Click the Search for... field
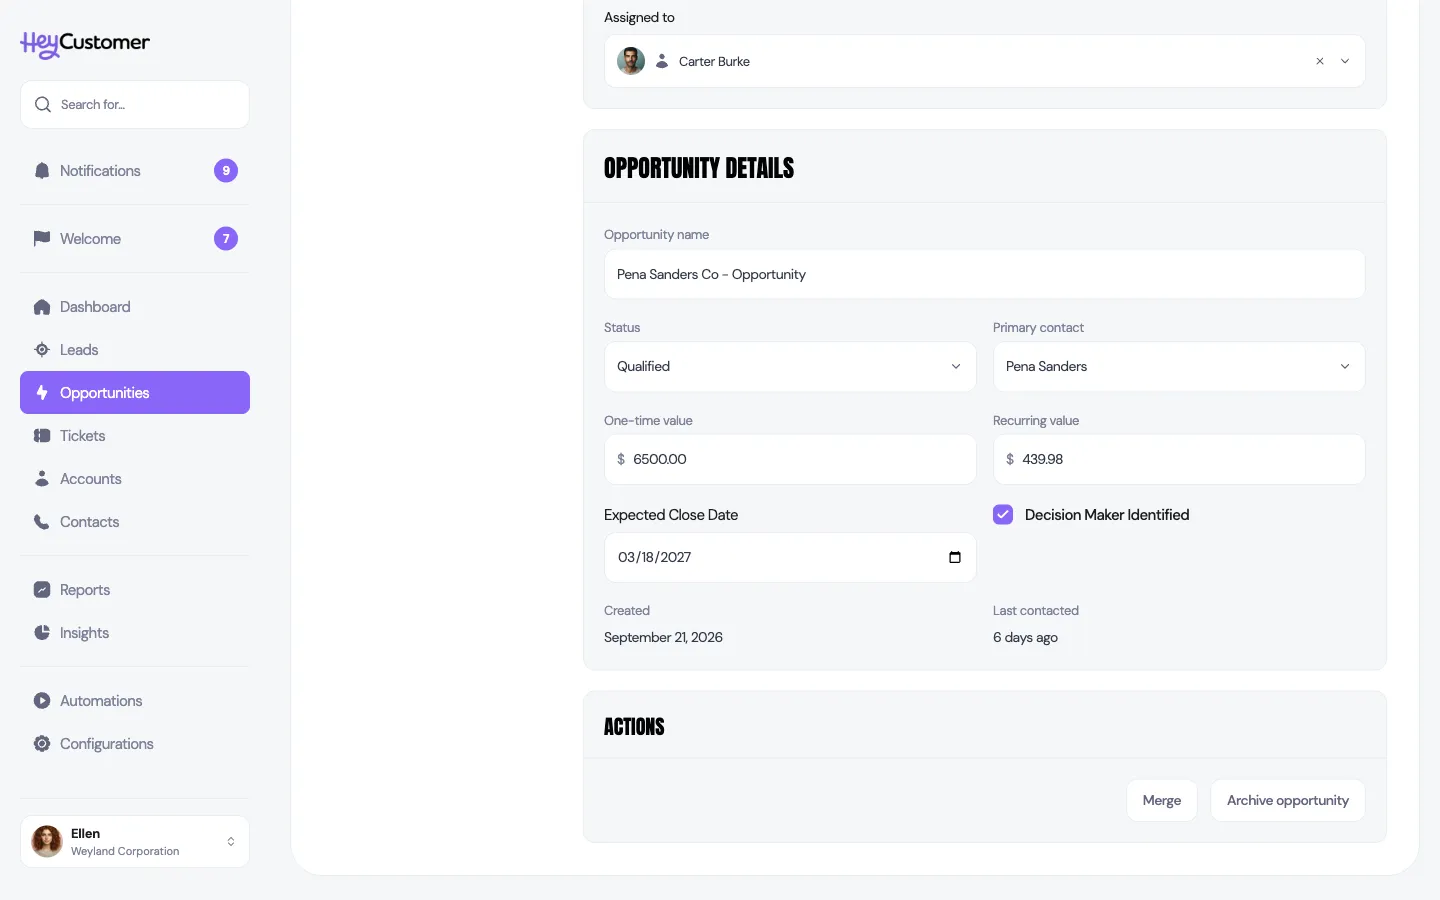The image size is (1440, 900). point(135,104)
